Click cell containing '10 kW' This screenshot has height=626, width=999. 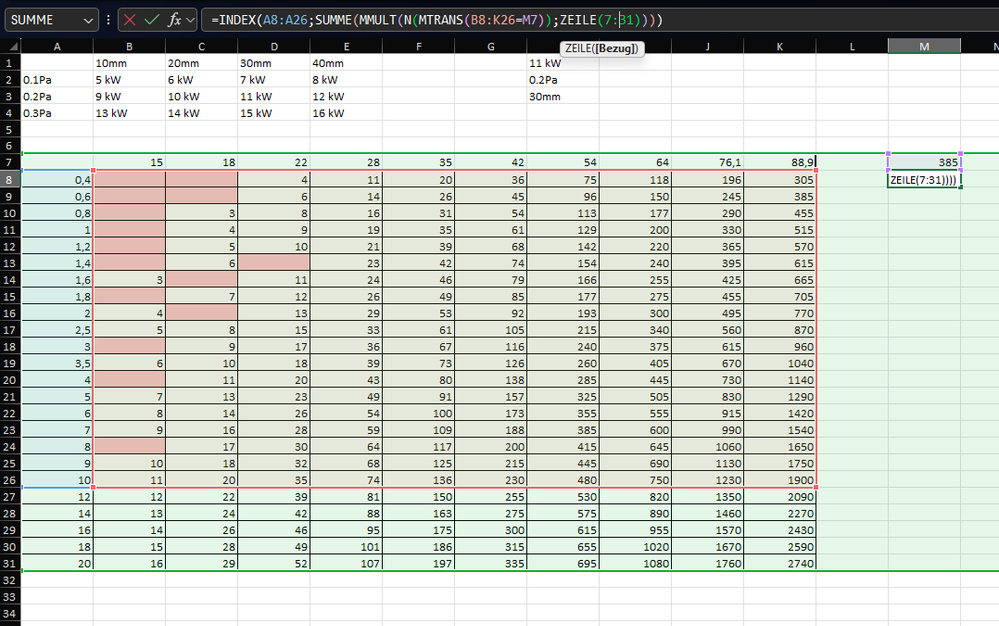coord(201,96)
